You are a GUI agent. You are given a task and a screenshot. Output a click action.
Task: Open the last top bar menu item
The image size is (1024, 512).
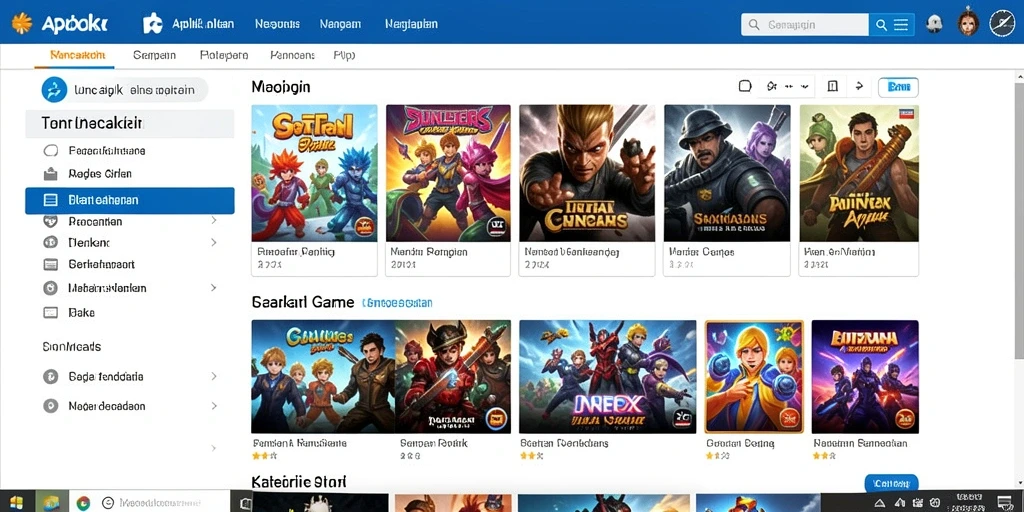click(x=411, y=24)
